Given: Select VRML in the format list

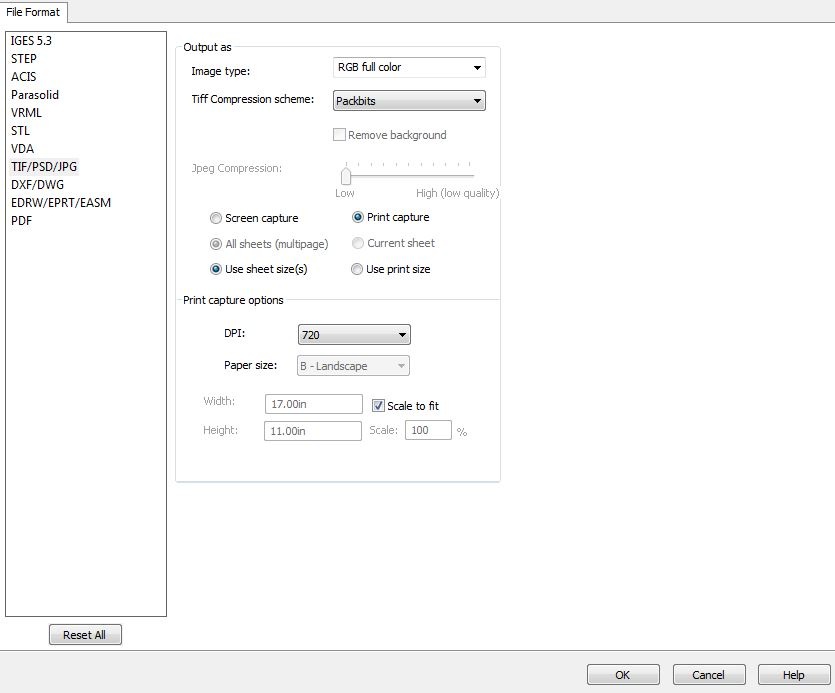Looking at the screenshot, I should [26, 113].
